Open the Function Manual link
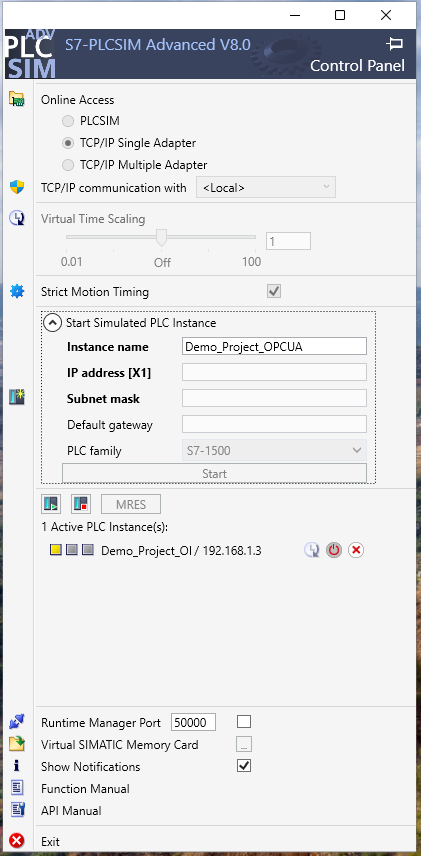421x856 pixels. click(85, 788)
